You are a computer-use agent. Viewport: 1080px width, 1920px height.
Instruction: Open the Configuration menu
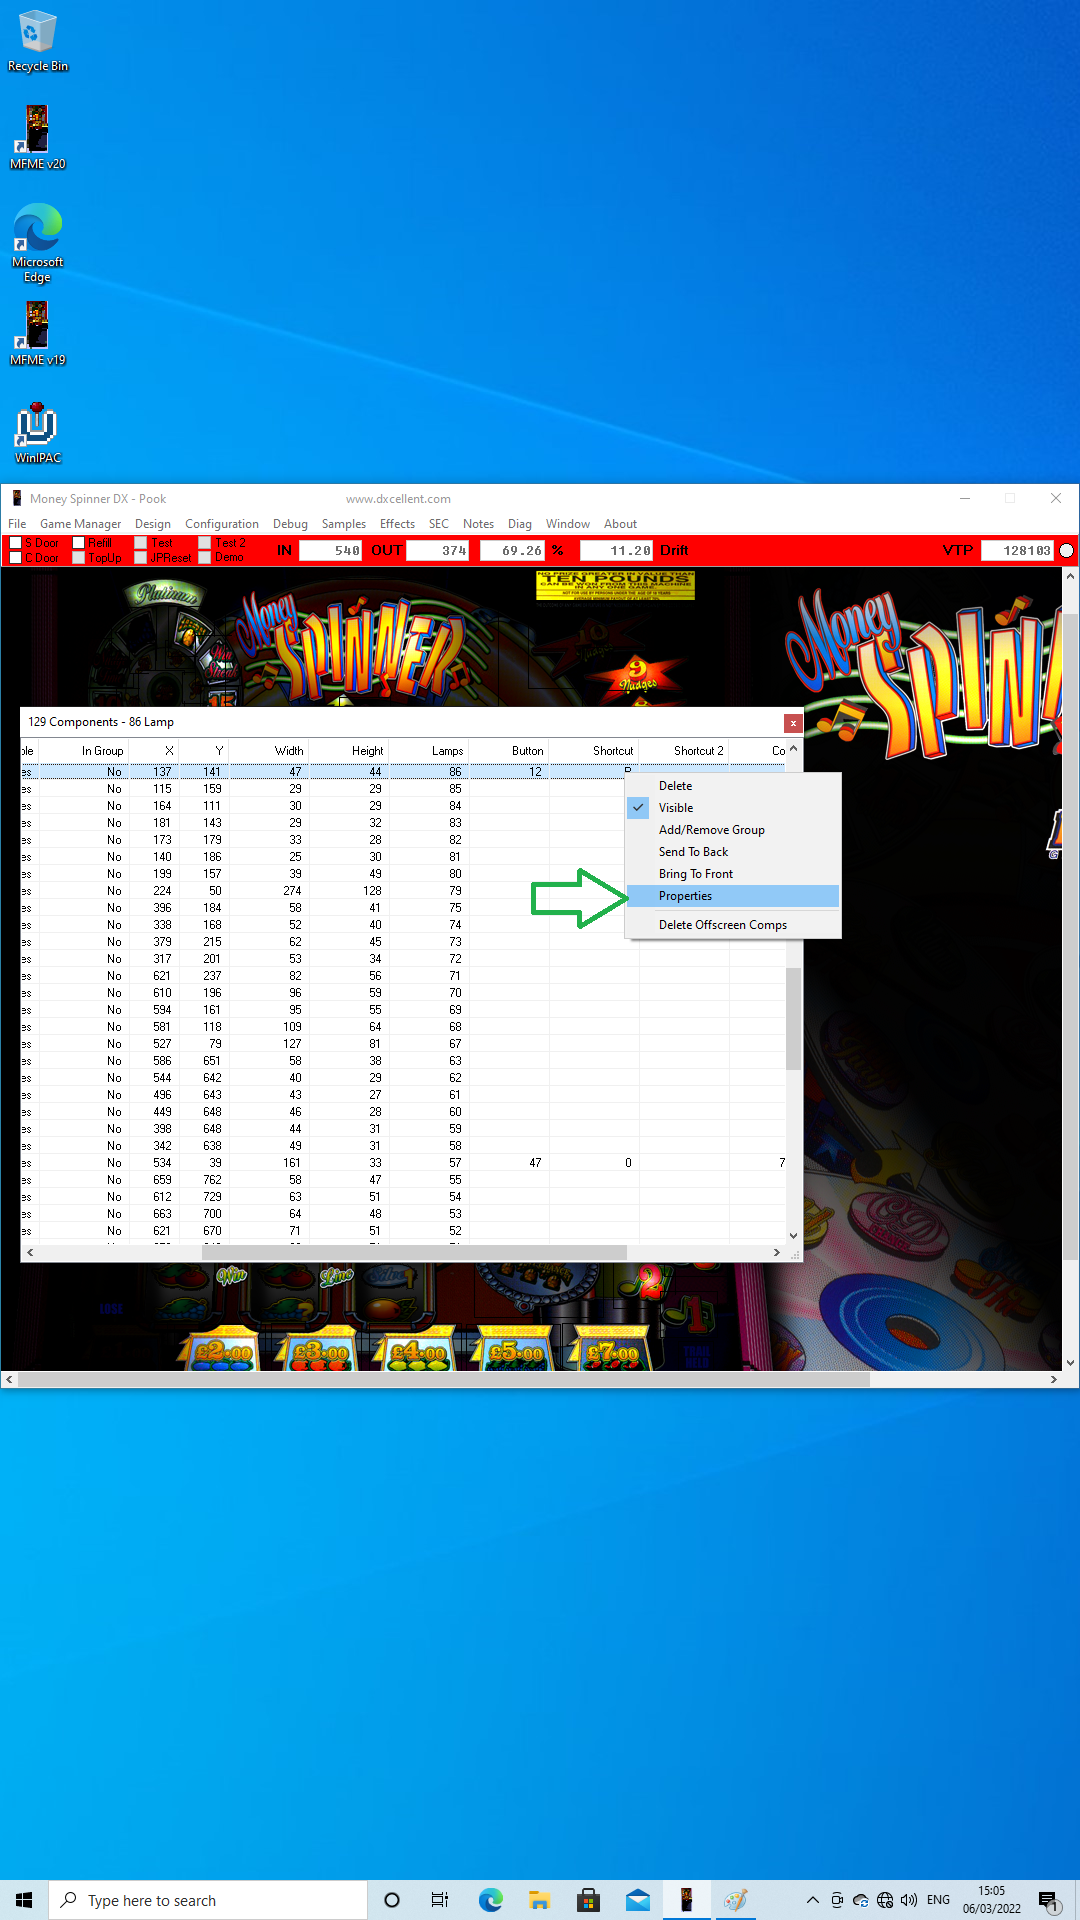pos(222,524)
